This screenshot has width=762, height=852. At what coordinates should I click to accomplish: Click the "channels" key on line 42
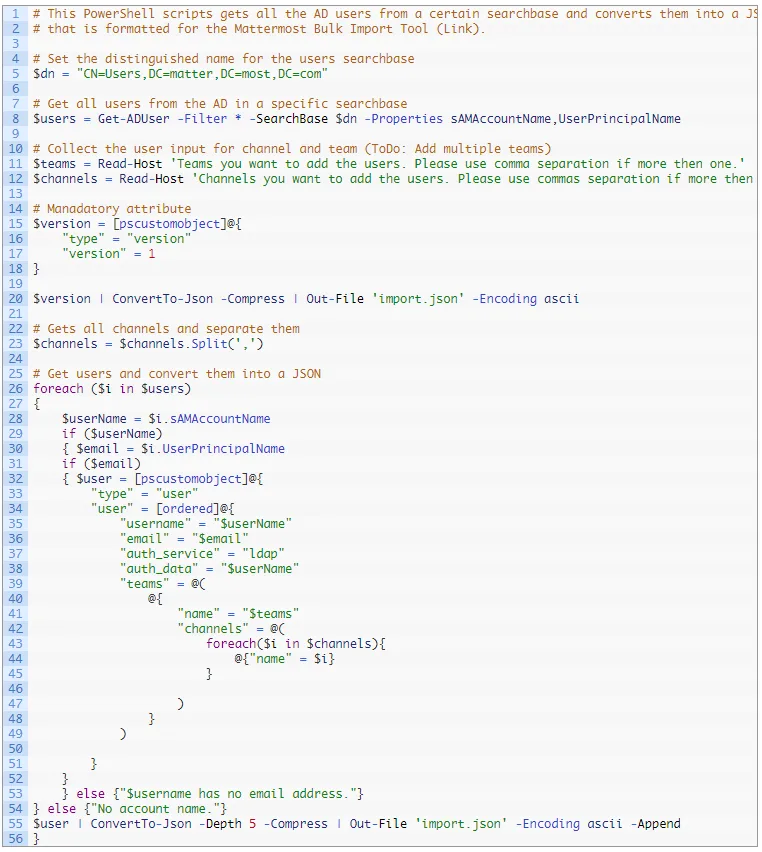click(x=213, y=629)
